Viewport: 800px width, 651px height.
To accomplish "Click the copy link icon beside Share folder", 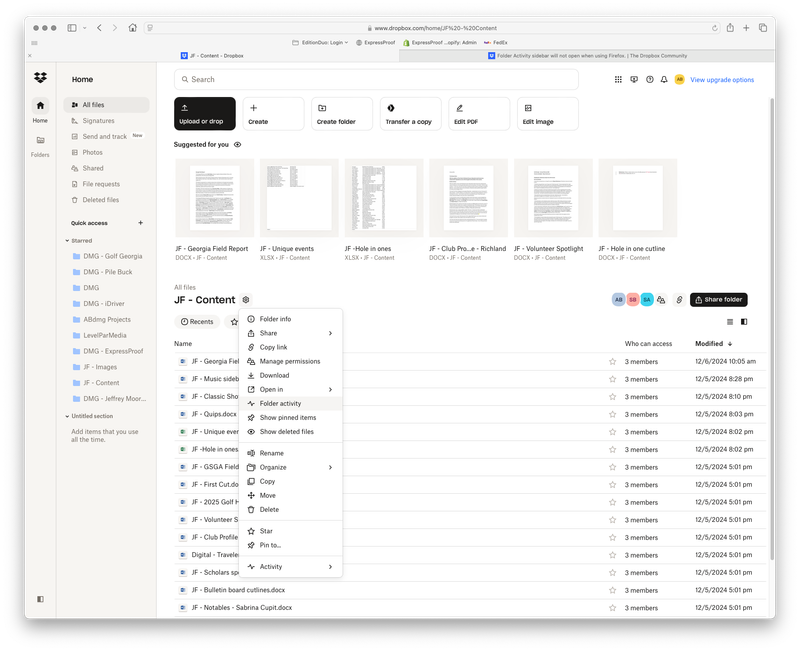I will point(679,299).
